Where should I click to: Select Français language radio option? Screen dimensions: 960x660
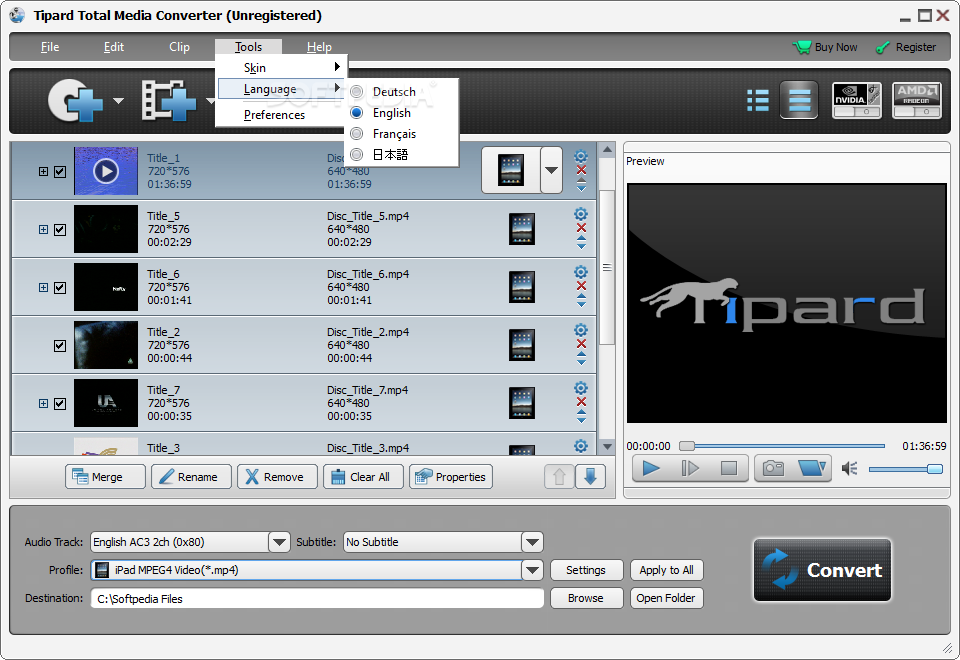(357, 133)
